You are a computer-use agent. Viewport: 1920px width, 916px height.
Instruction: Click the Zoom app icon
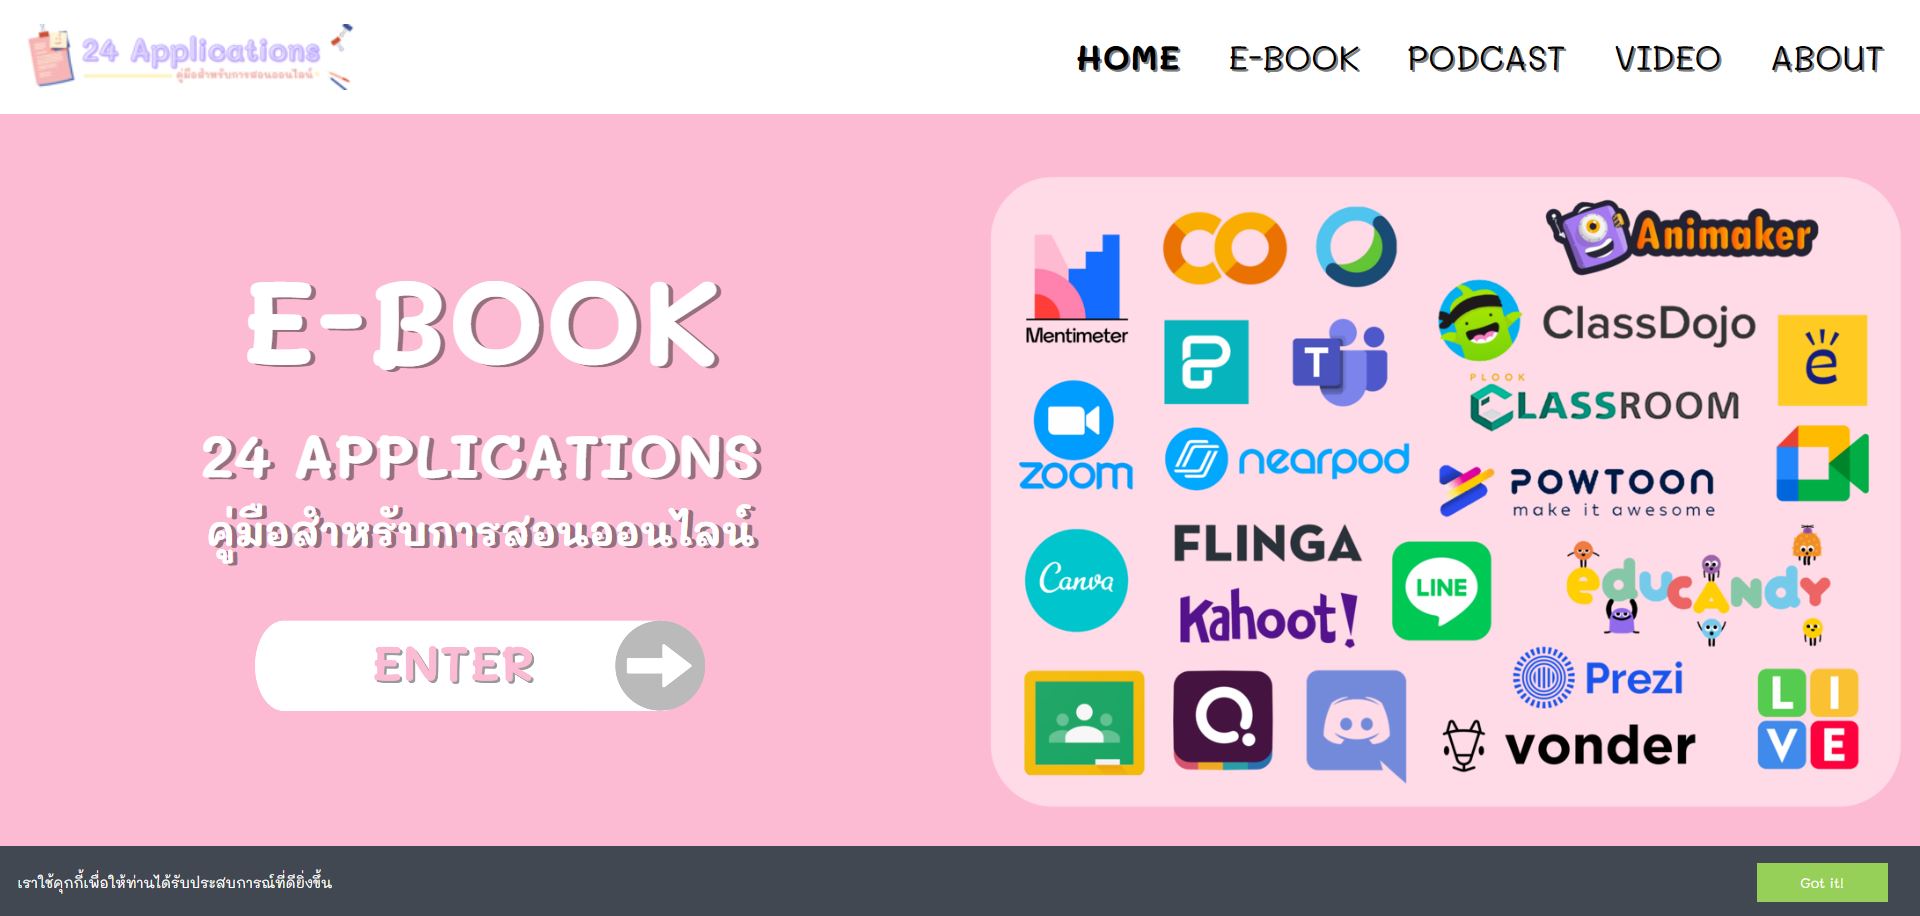click(1075, 436)
